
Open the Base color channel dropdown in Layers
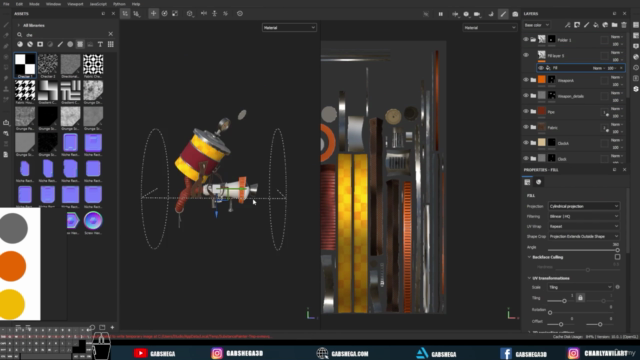pyautogui.click(x=537, y=25)
